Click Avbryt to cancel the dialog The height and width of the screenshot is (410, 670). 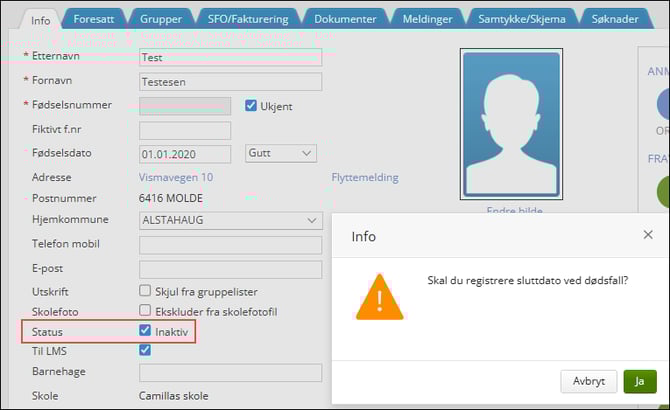588,381
